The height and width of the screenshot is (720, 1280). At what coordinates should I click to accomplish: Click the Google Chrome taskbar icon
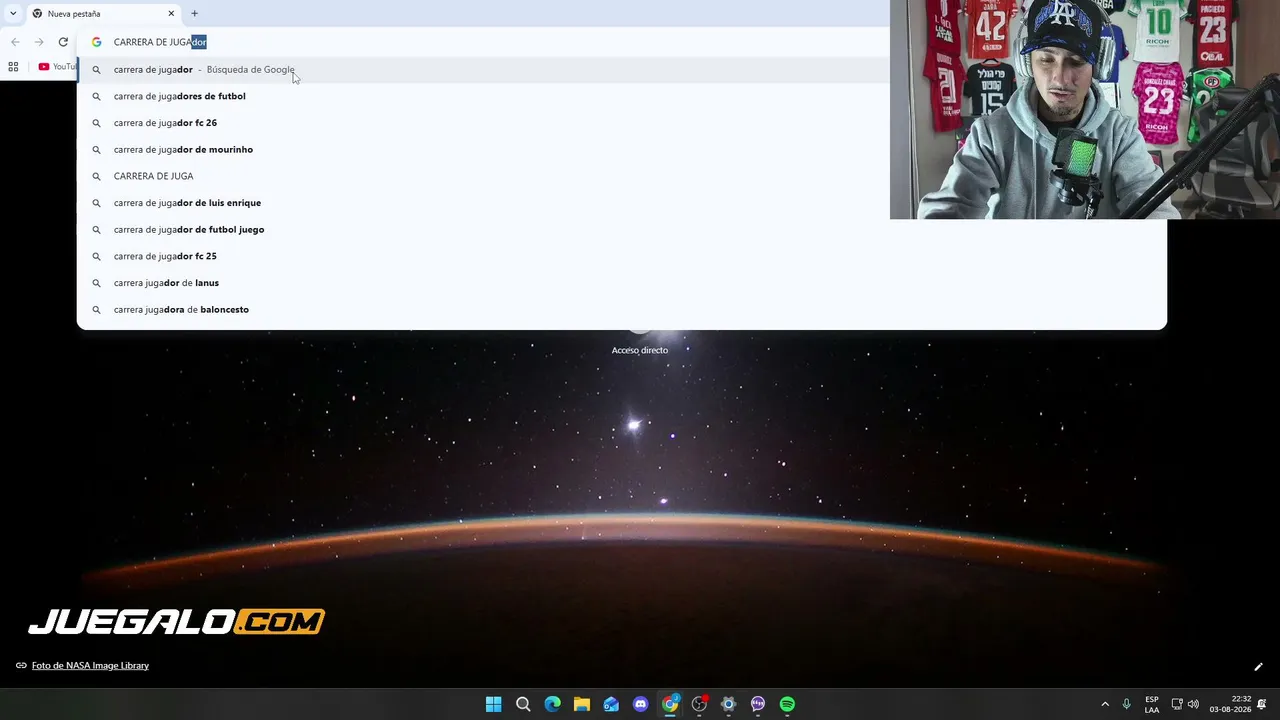(x=670, y=704)
